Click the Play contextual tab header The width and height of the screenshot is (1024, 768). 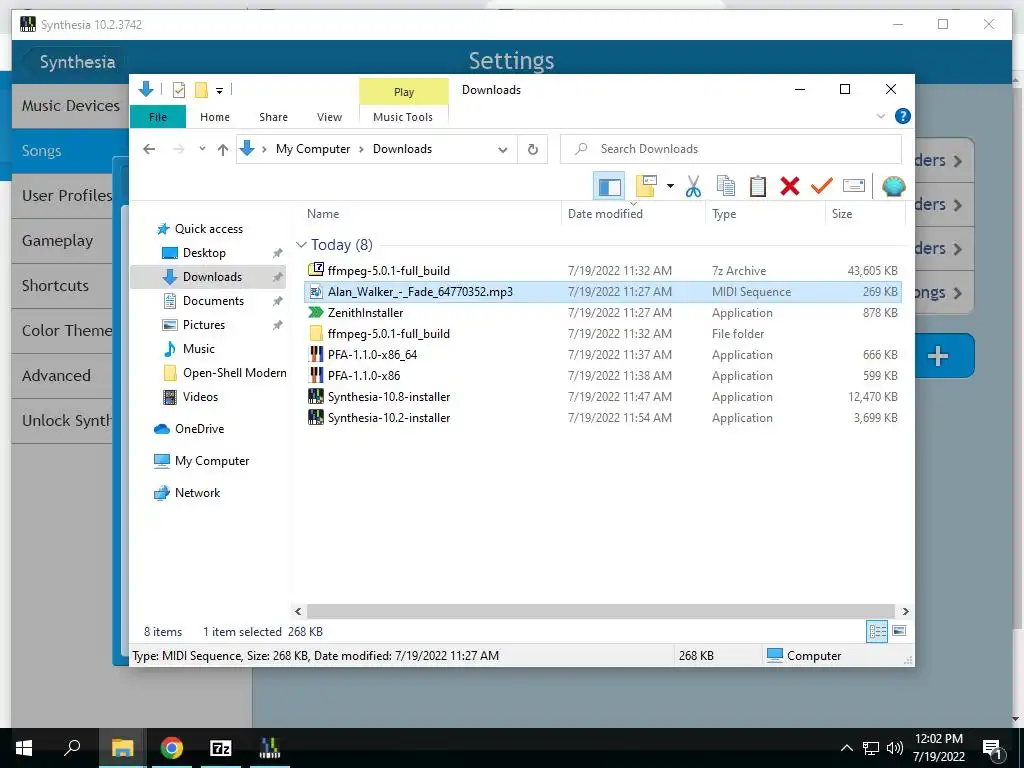(x=404, y=91)
